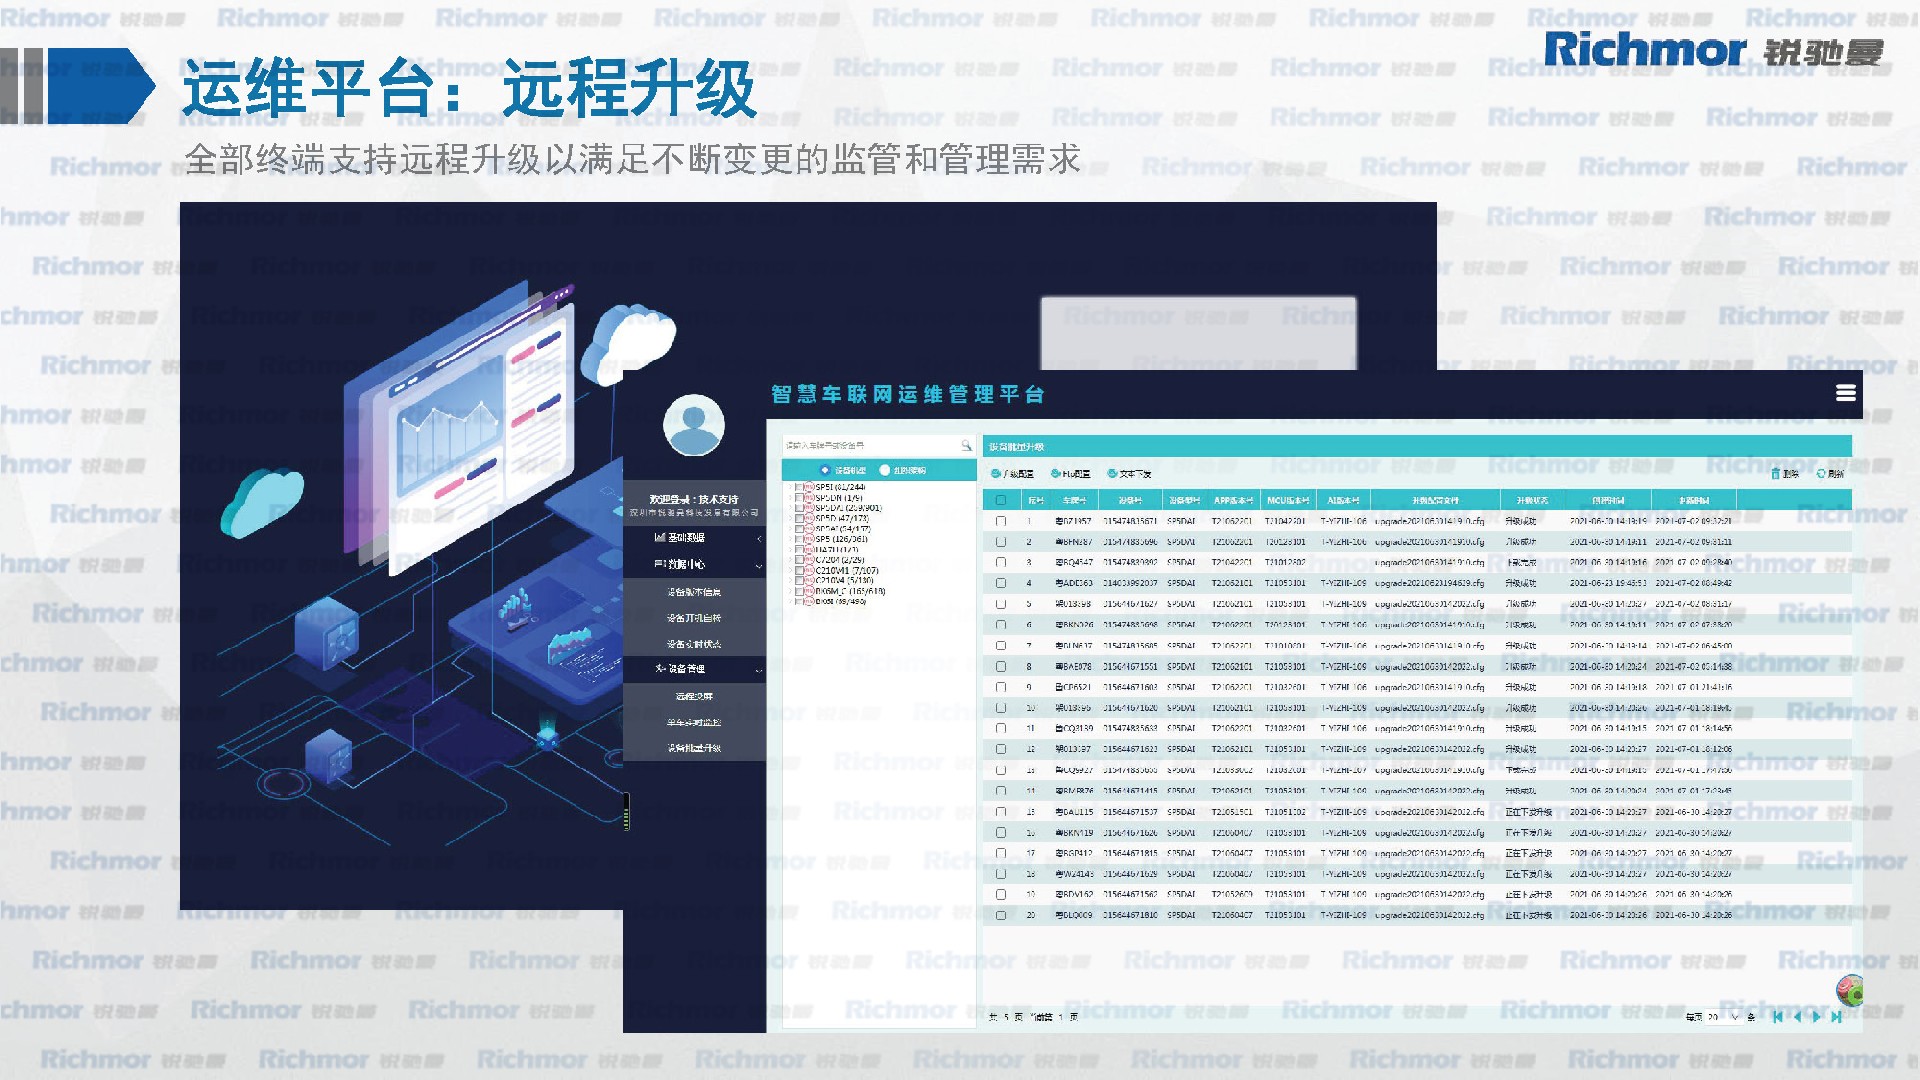
Task: Go to first page arrow
Action: (1777, 1017)
